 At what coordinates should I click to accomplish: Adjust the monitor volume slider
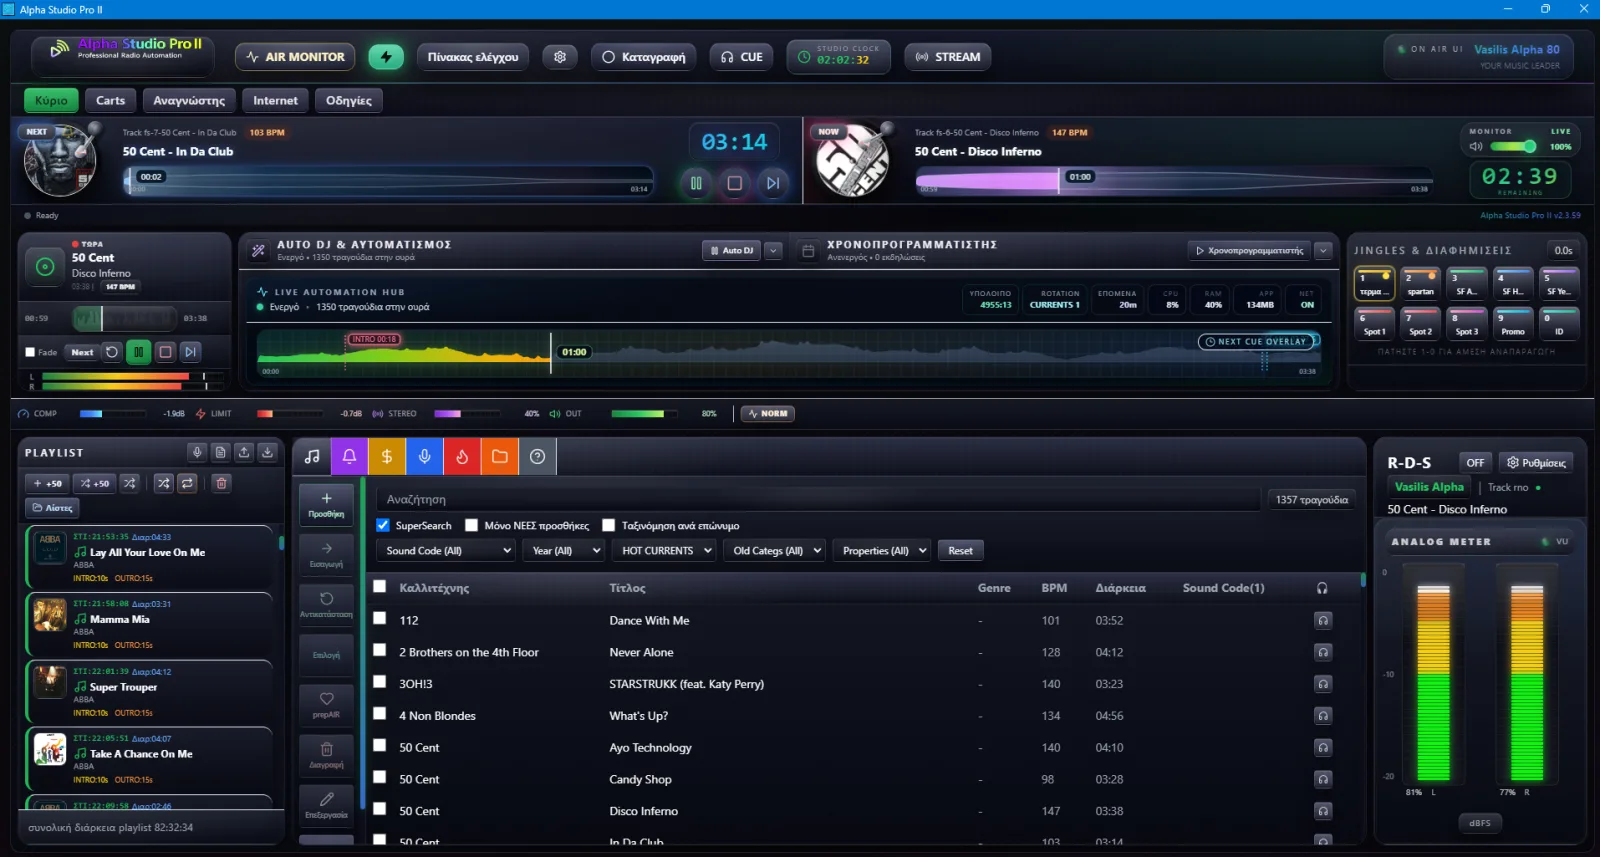[1511, 146]
